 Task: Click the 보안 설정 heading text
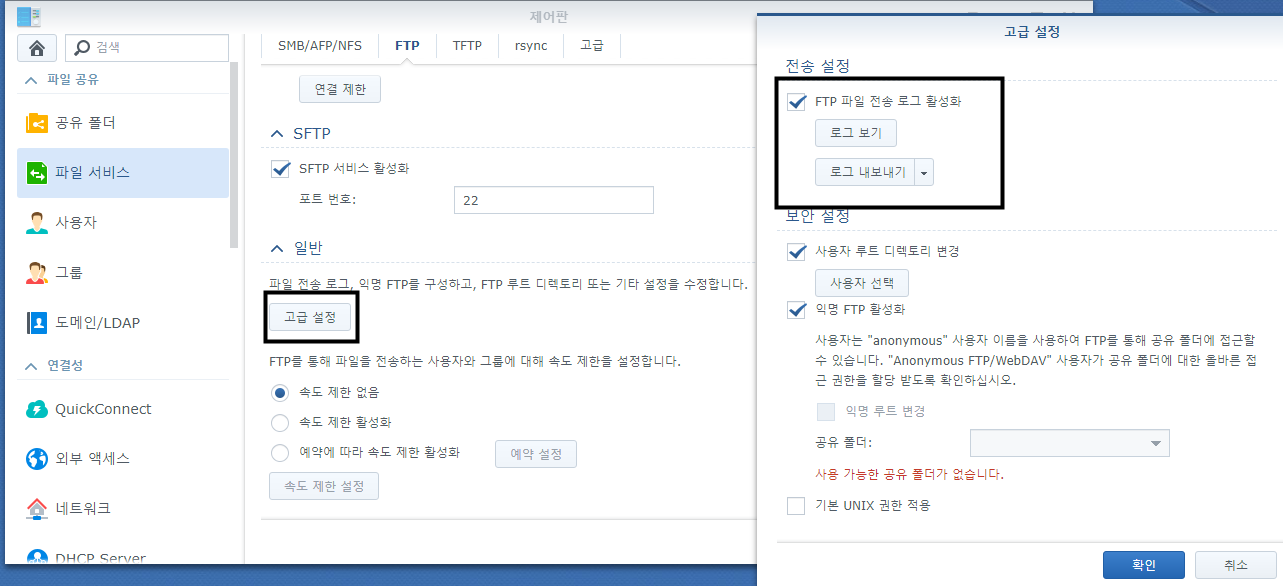(818, 216)
